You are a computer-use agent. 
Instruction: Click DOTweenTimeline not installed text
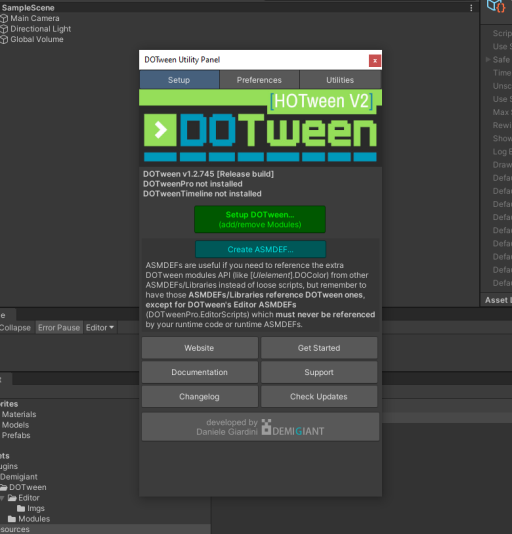(x=202, y=194)
